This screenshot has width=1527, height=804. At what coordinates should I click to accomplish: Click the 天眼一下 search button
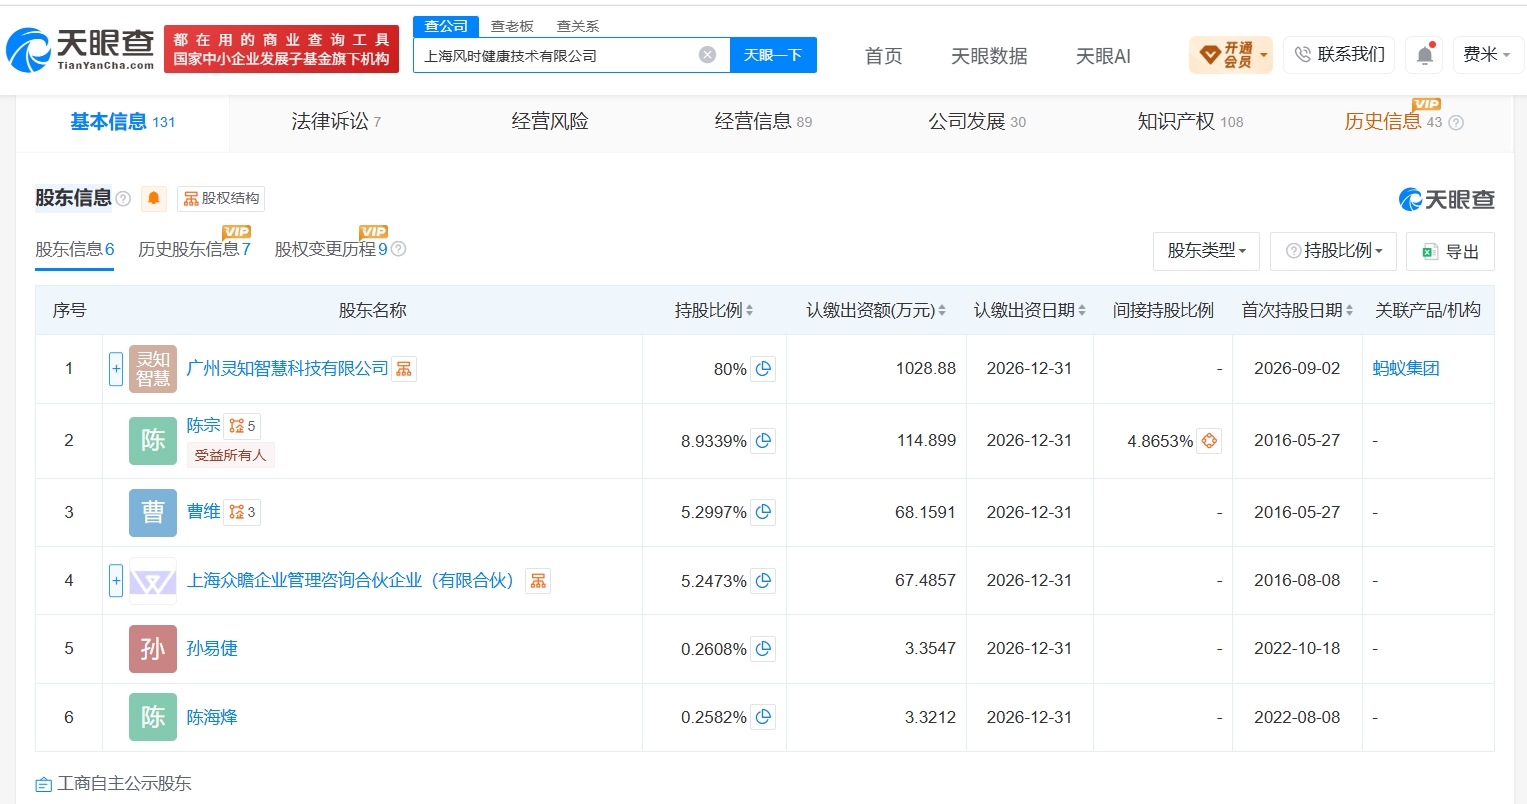[773, 55]
